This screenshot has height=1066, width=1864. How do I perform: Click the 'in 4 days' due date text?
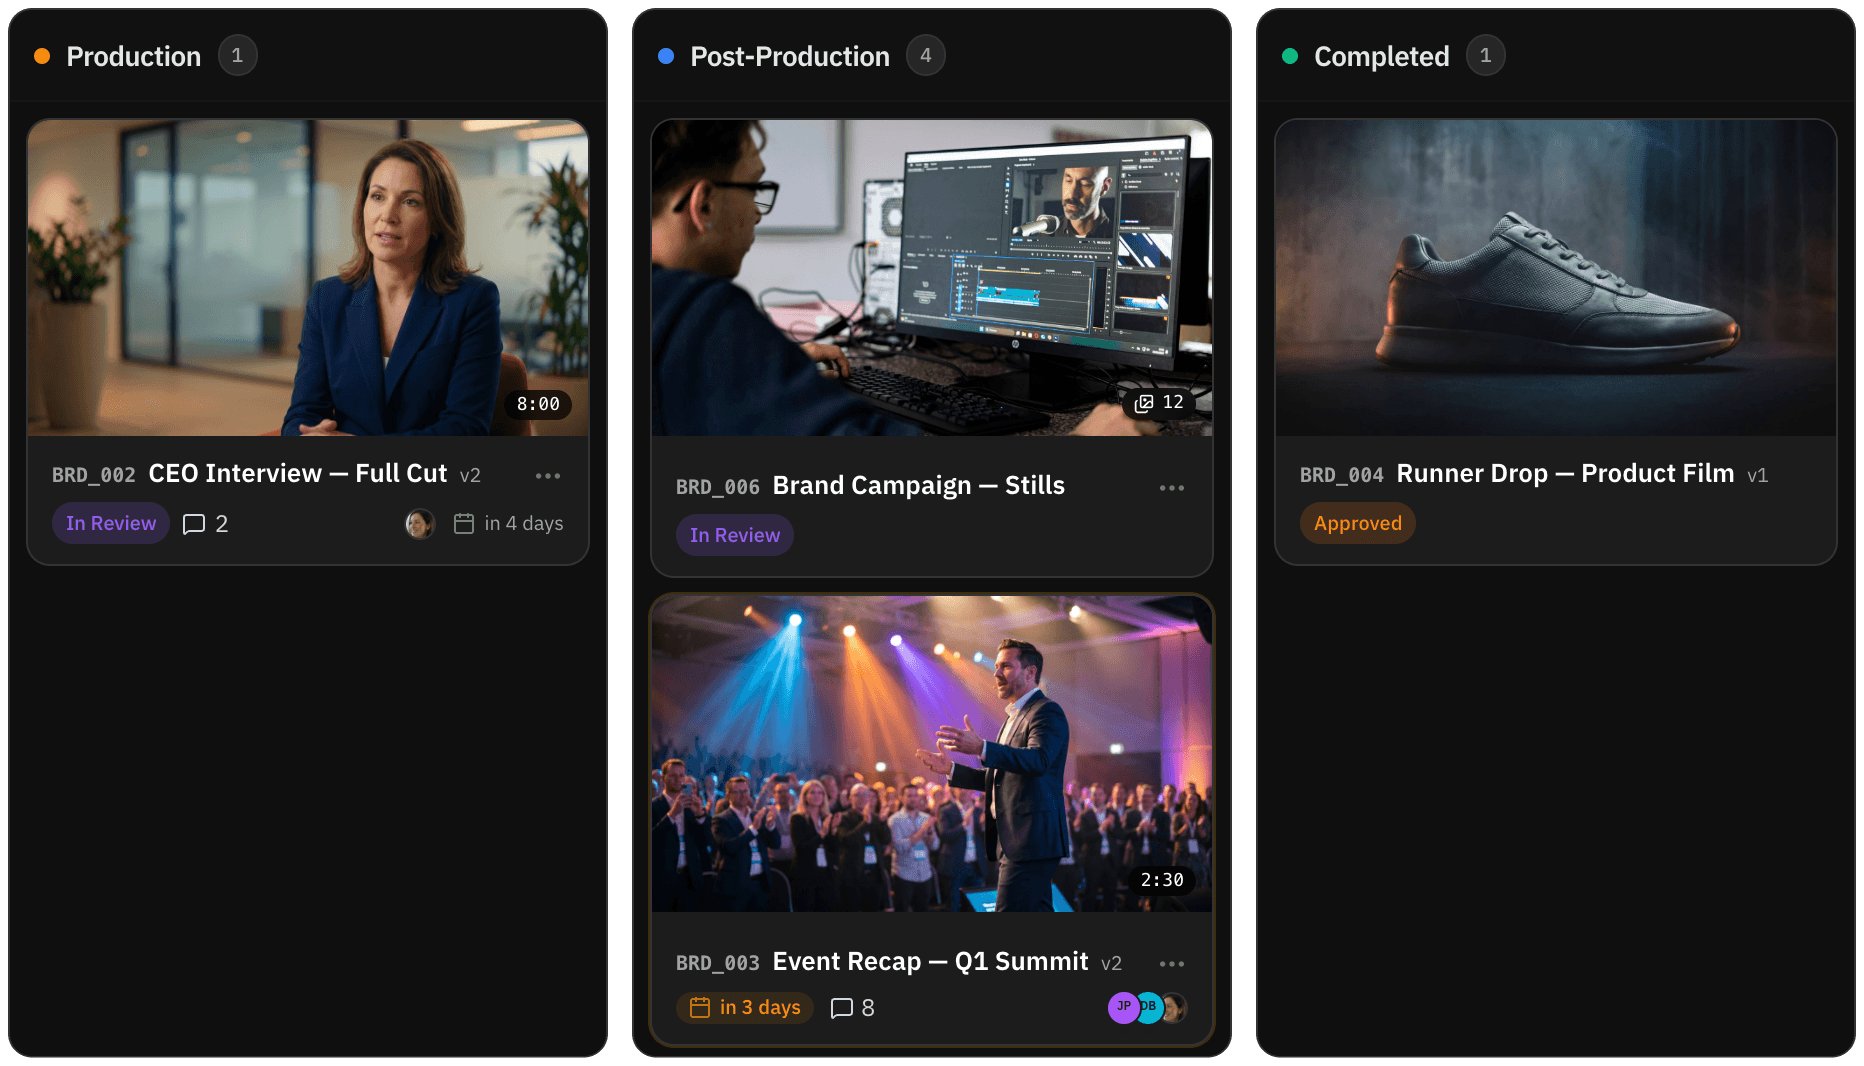point(524,523)
